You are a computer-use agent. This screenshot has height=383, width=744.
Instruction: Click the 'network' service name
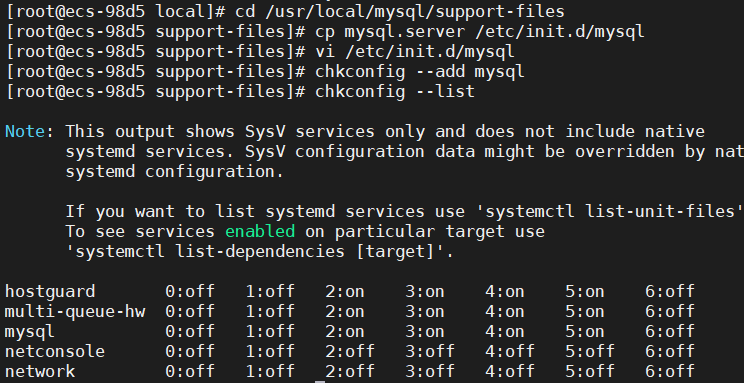(x=40, y=371)
